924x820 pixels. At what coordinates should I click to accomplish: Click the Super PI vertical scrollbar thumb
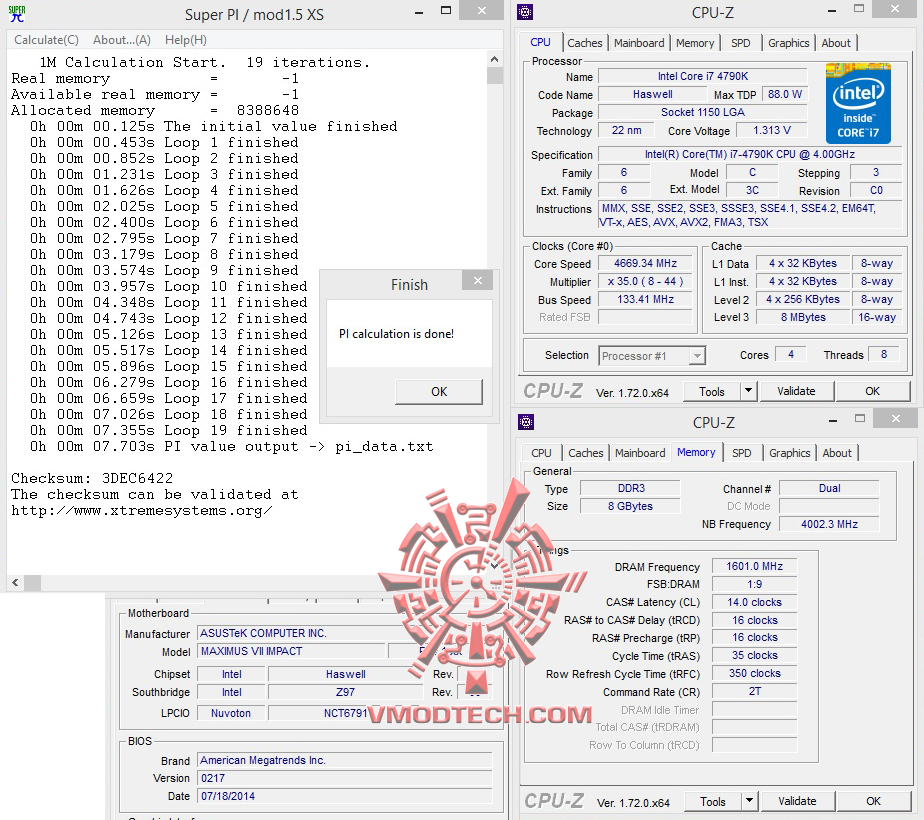click(494, 76)
